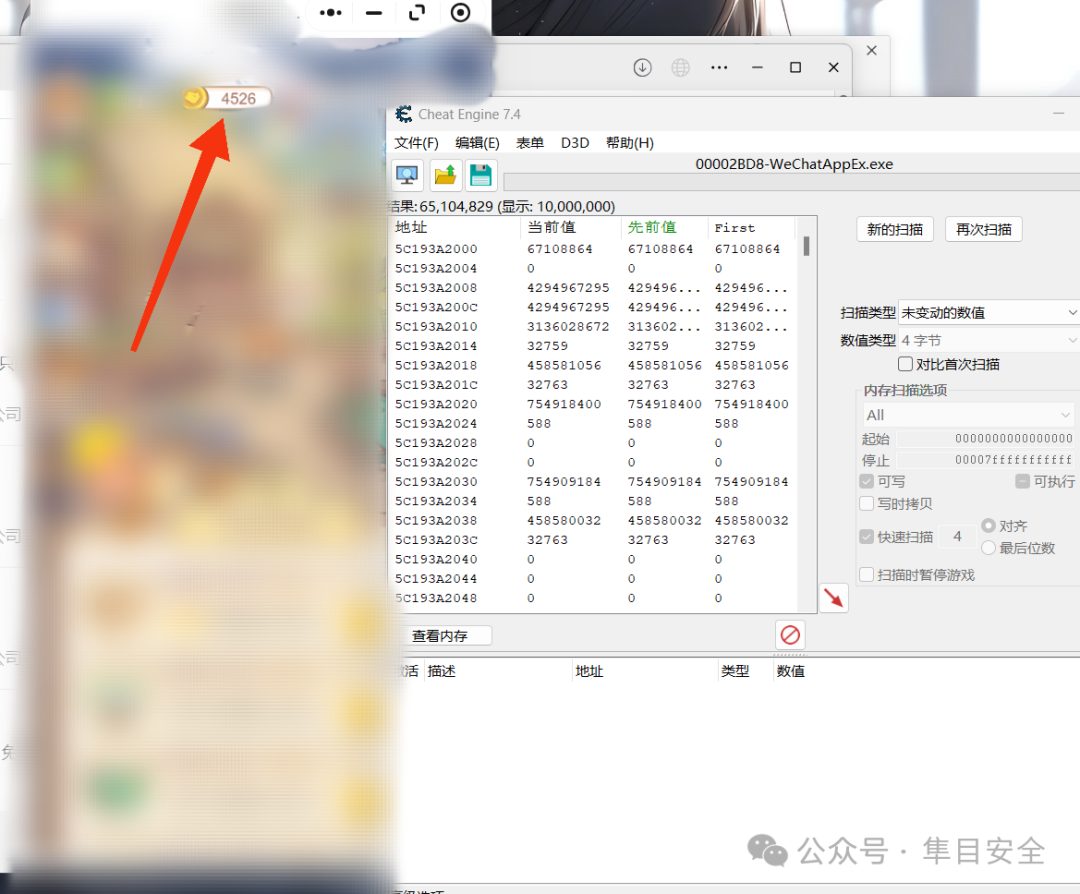Select the 对齐 radio button

coord(988,526)
